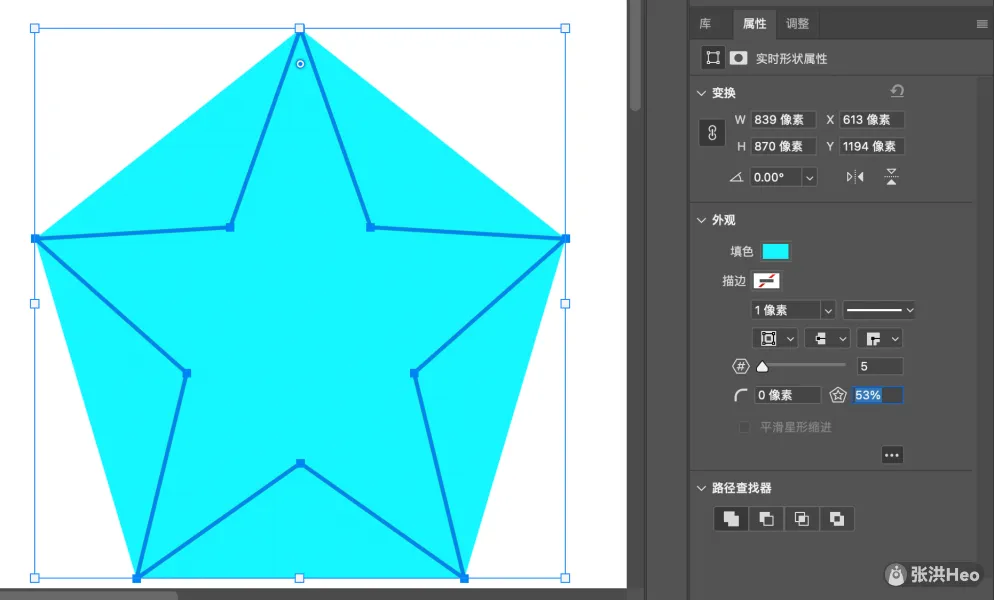The height and width of the screenshot is (600, 994).
Task: Click the link width and height constraint icon
Action: (x=712, y=133)
